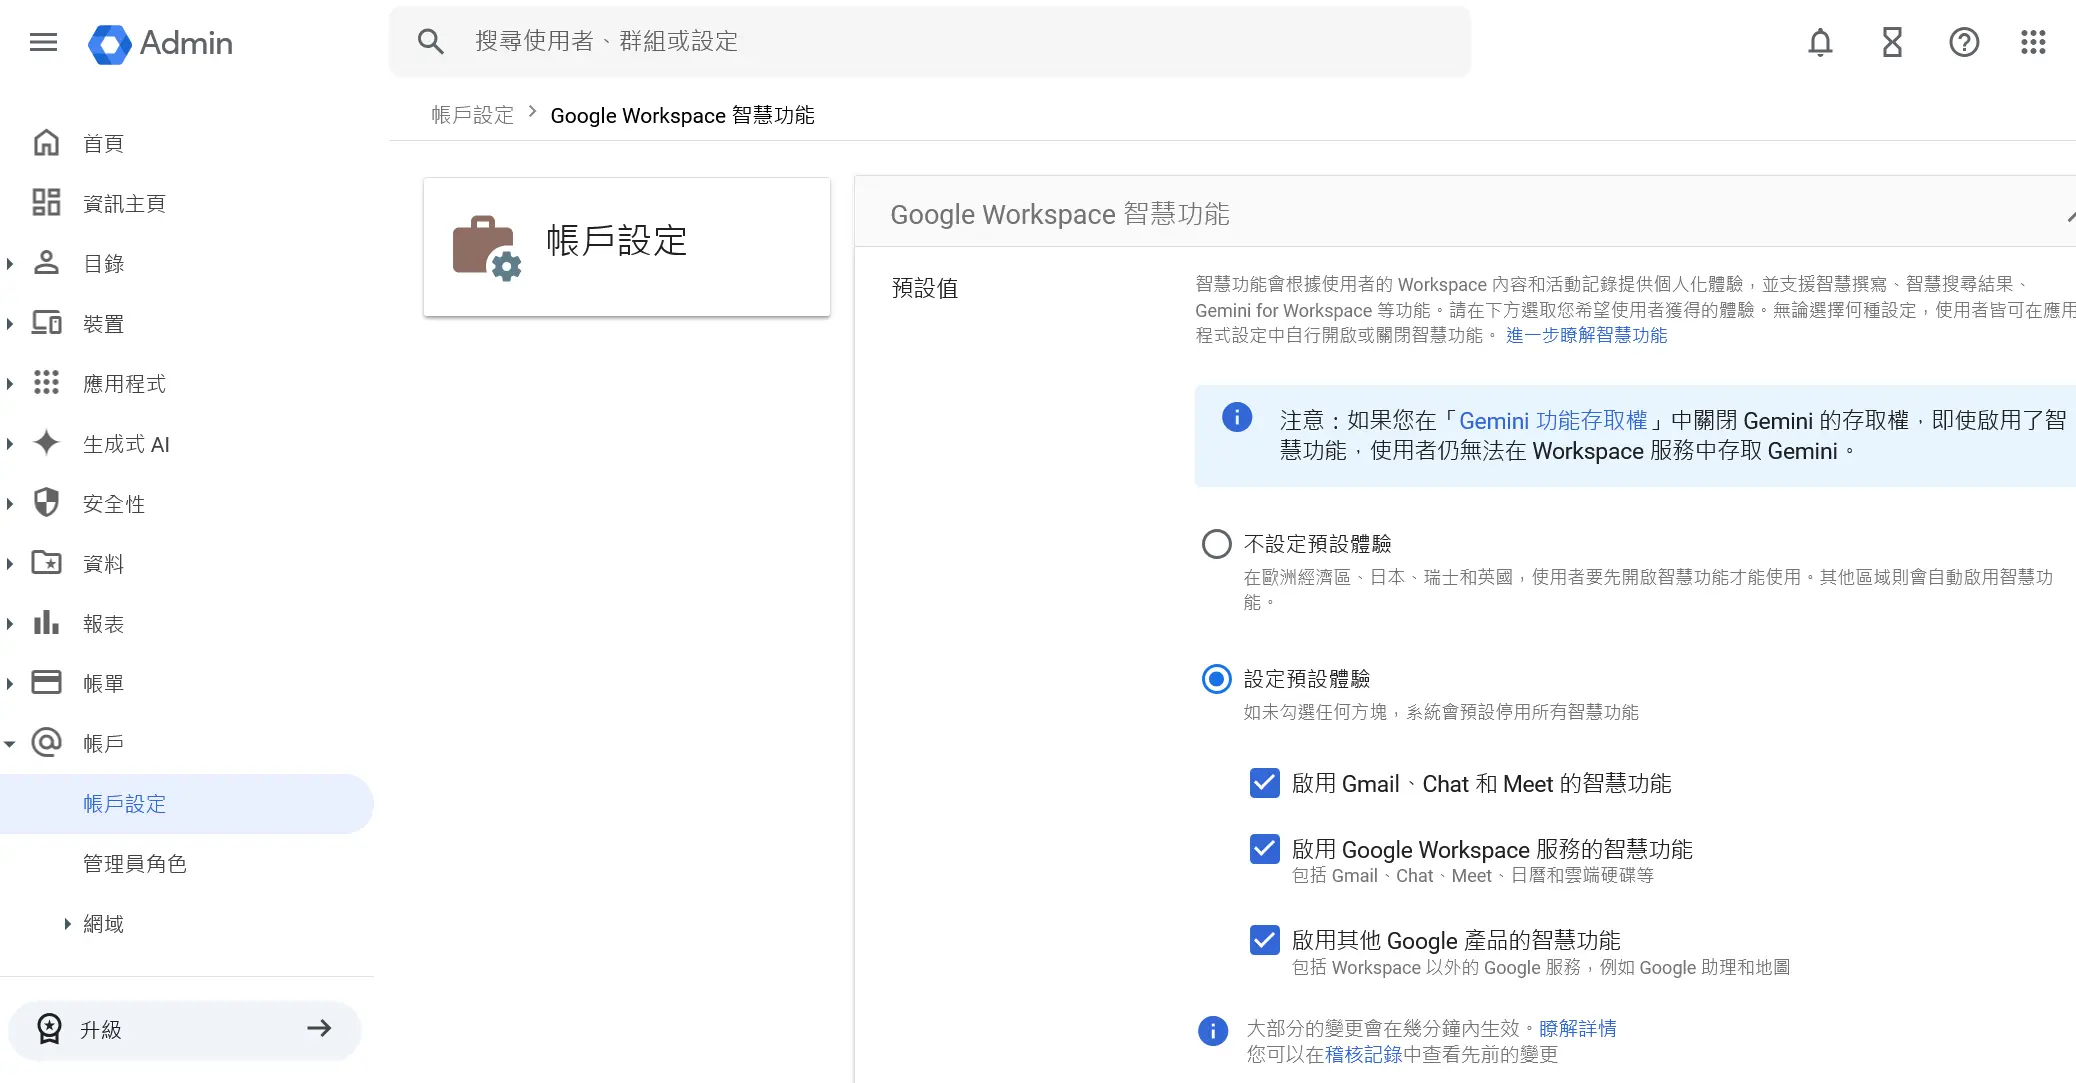Collapse the Google Workspace 智慧功能 panel
The image size is (2076, 1083).
point(2069,215)
